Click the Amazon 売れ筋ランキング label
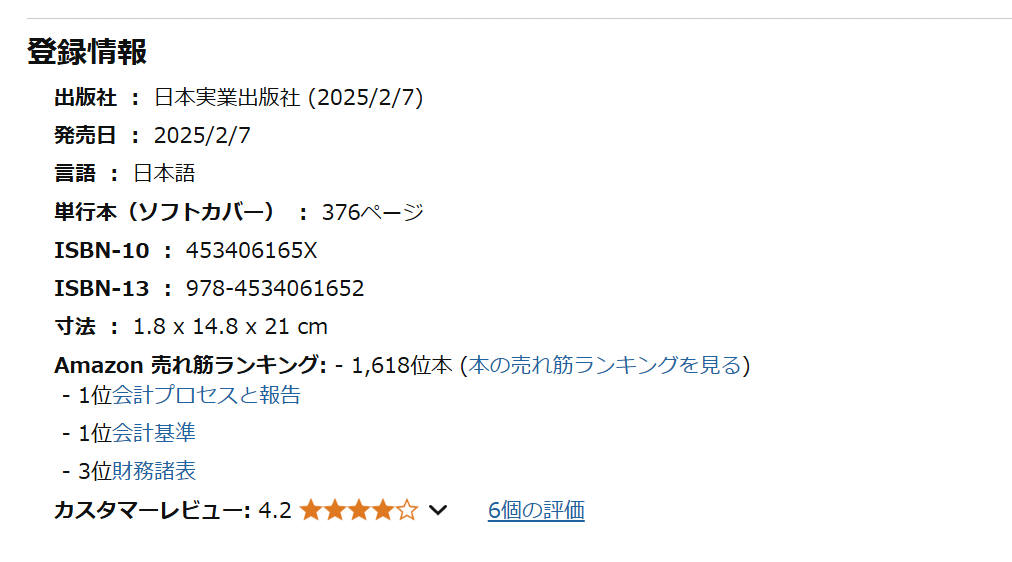Viewport: 1012px width, 562px height. (x=190, y=365)
